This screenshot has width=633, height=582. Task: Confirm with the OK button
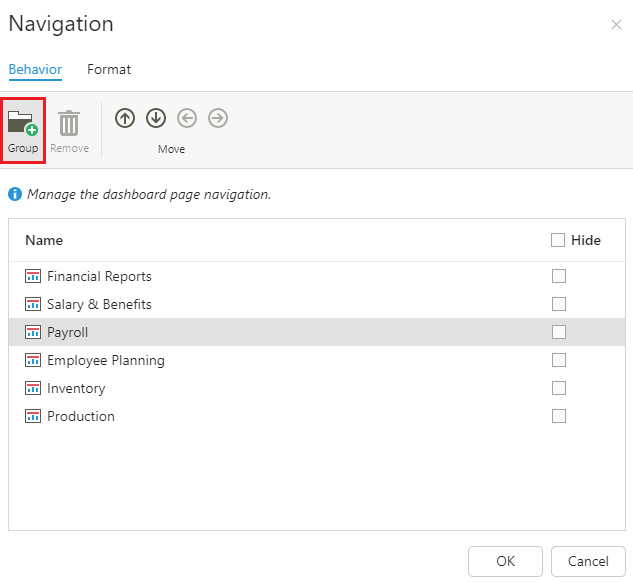(505, 561)
